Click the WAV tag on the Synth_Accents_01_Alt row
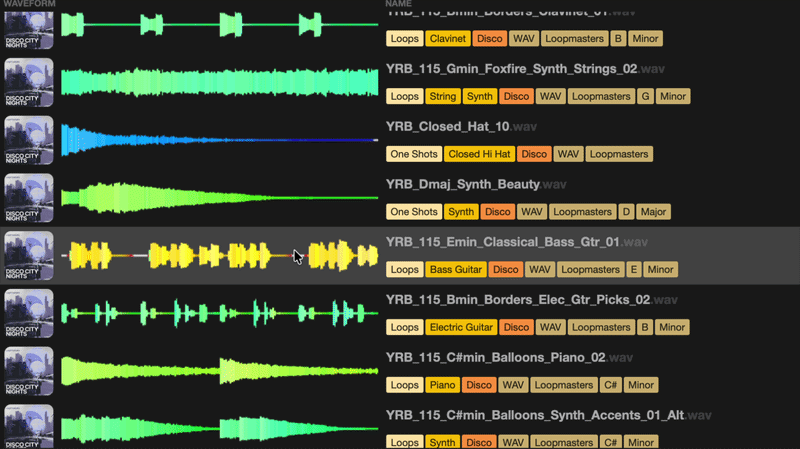 click(513, 442)
